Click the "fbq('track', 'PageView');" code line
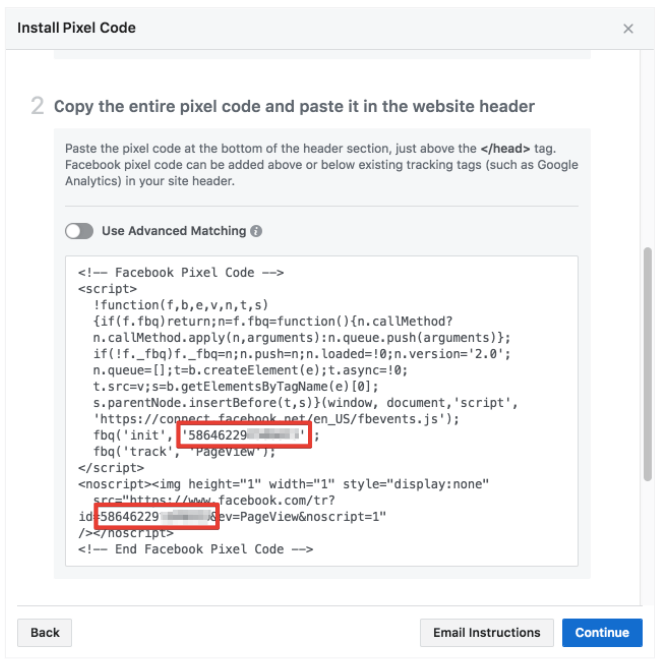Screen dimensions: 662x665 pos(184,452)
